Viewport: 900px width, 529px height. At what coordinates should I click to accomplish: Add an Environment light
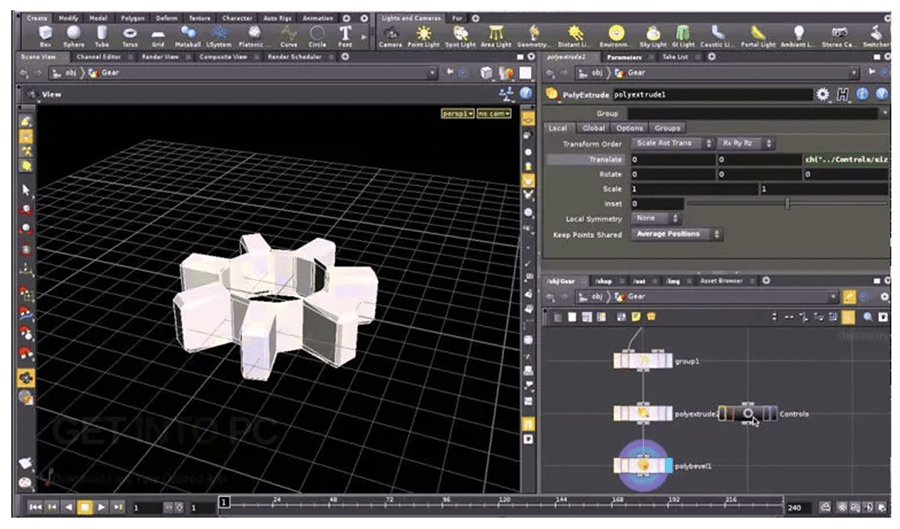615,36
